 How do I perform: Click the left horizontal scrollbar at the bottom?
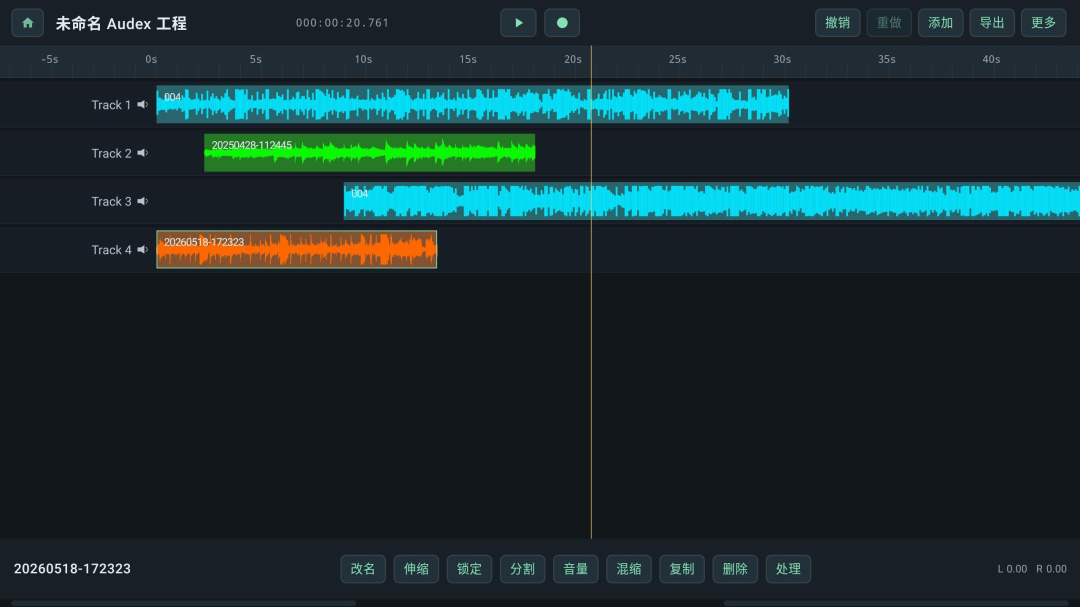(183, 604)
